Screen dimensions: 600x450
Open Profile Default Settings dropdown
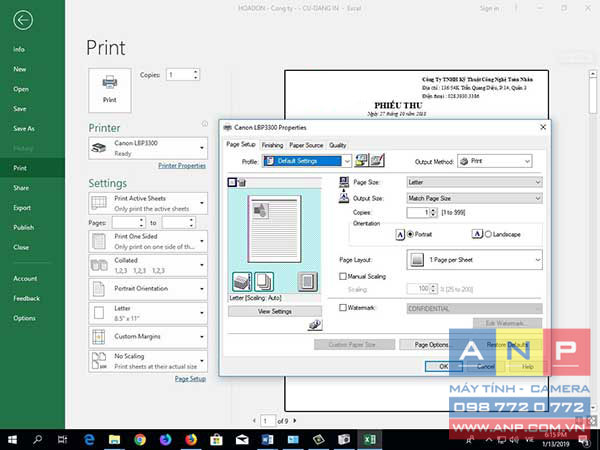tap(307, 161)
